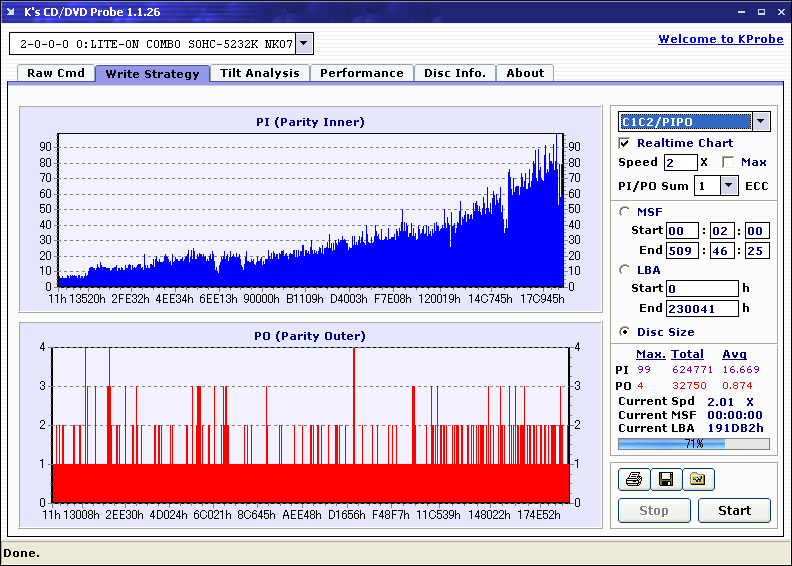
Task: Select the MSF radio button
Action: pos(625,212)
